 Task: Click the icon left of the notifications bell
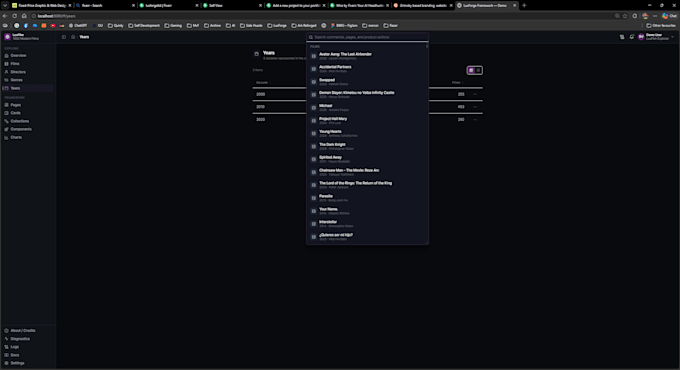coord(622,37)
